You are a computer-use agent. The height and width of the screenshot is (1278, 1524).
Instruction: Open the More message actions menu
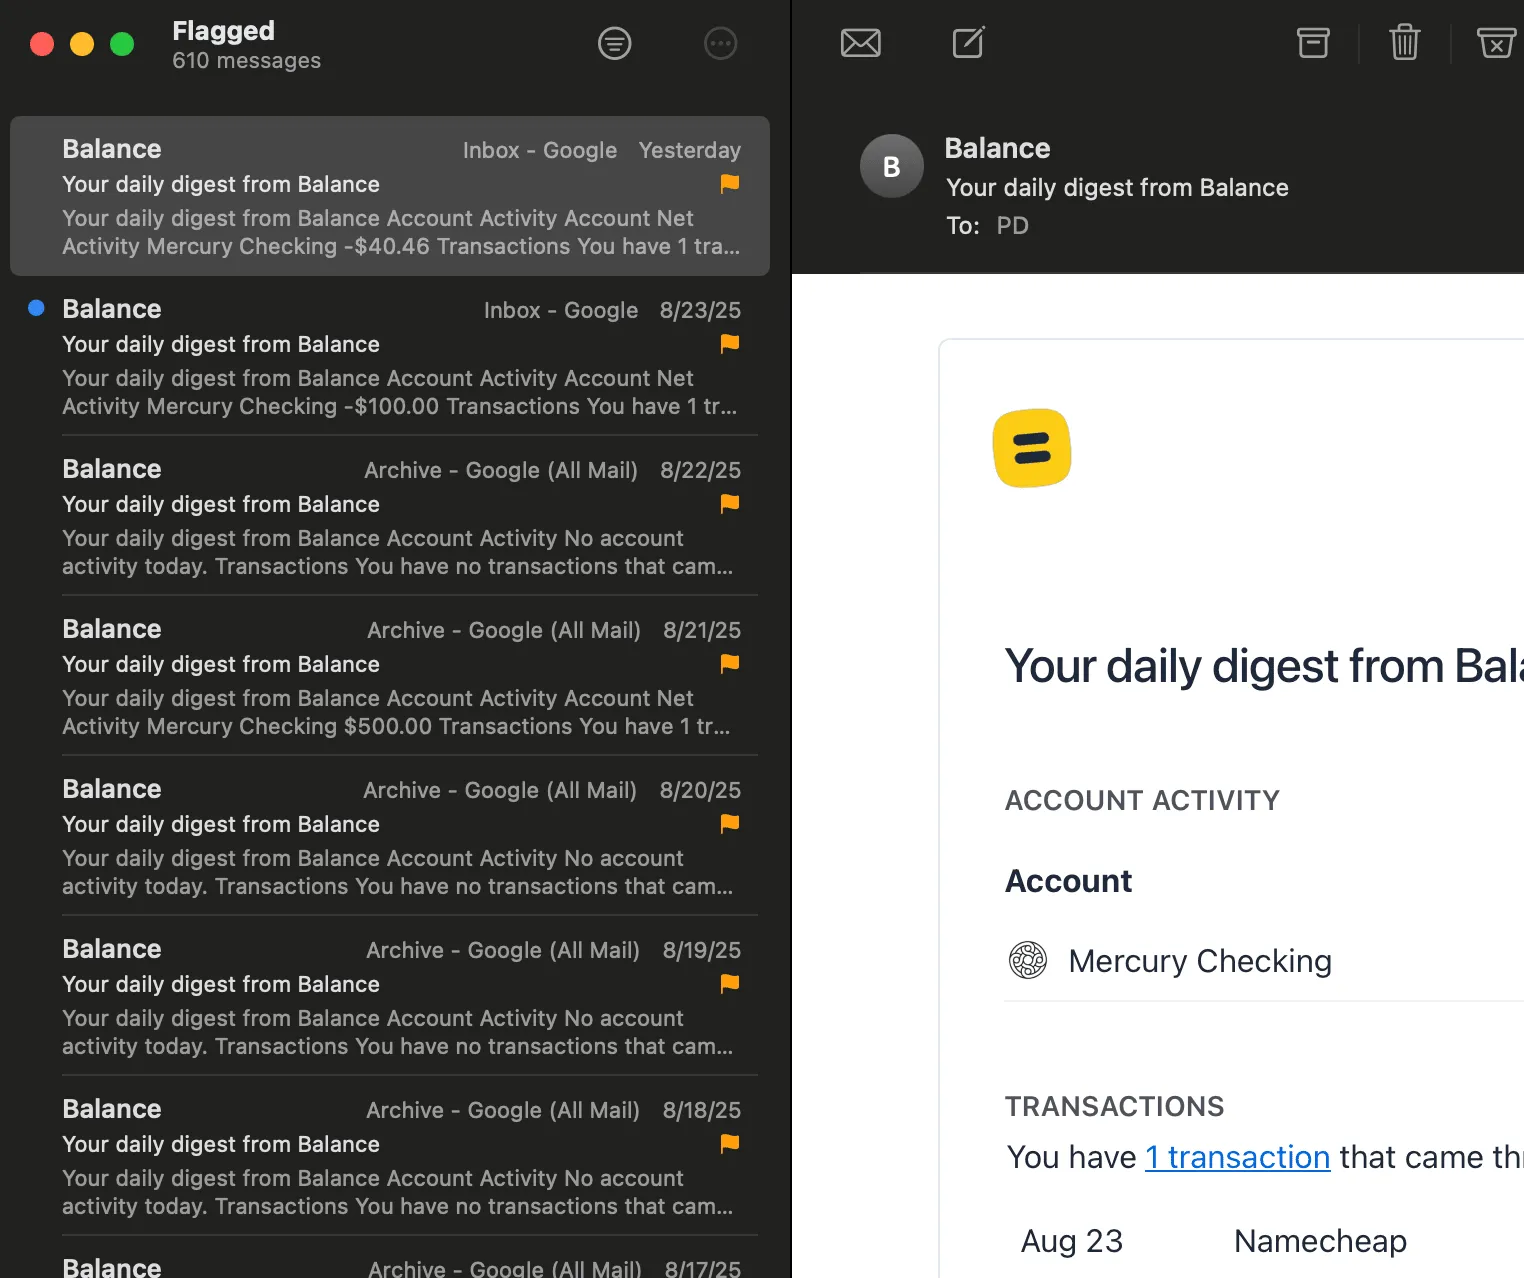coord(720,43)
